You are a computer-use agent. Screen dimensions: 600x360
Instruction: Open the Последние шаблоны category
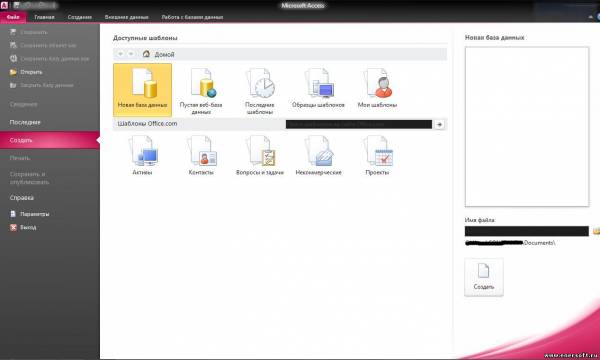point(260,91)
